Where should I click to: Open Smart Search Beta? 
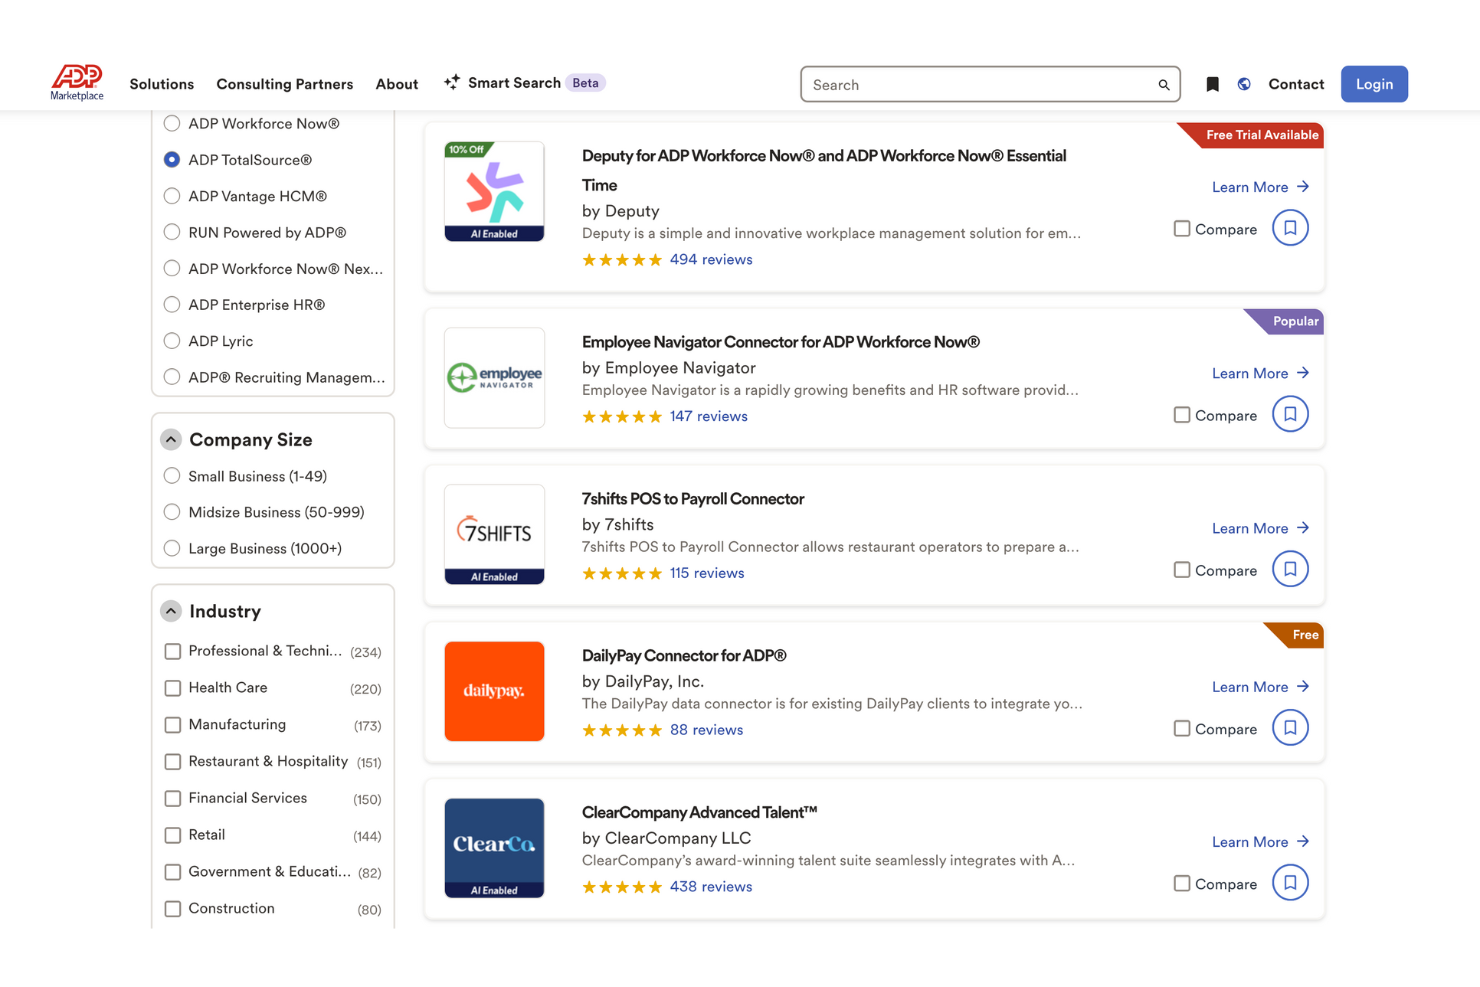pyautogui.click(x=525, y=83)
